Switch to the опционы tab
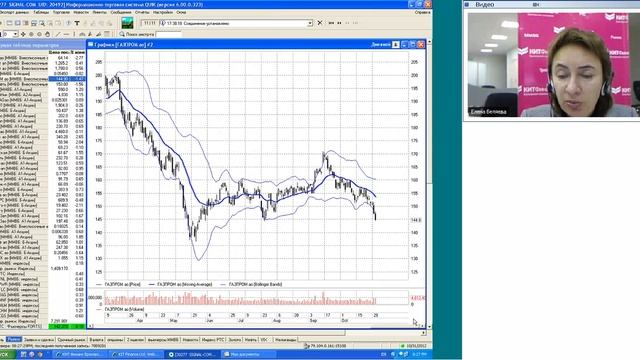Screen dimensions: 640x360 [x=115, y=340]
